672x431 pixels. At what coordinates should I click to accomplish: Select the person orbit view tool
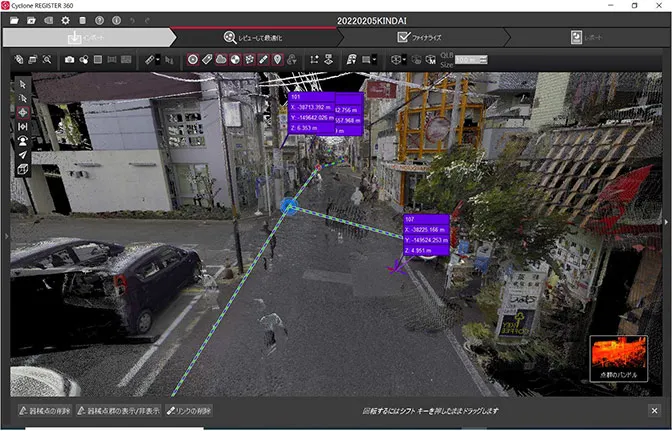coord(23,141)
